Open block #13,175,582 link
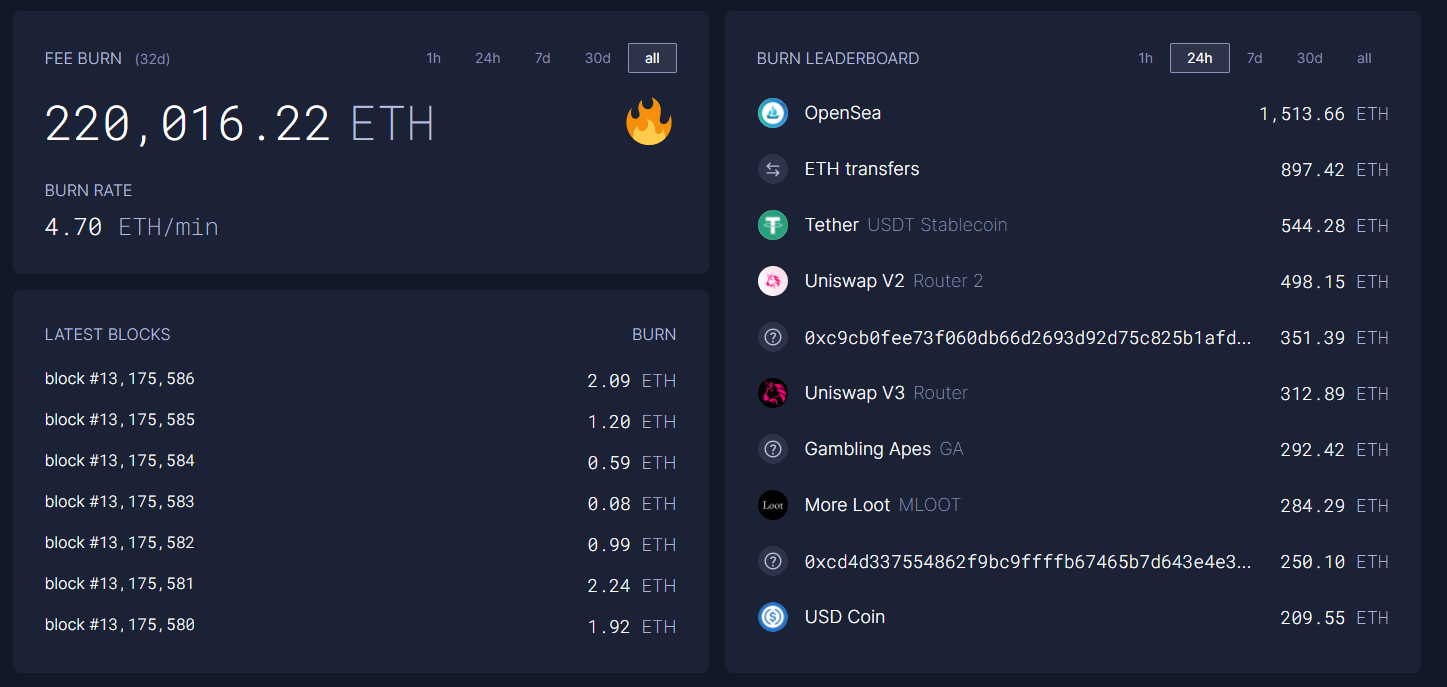The width and height of the screenshot is (1447, 687). click(120, 543)
